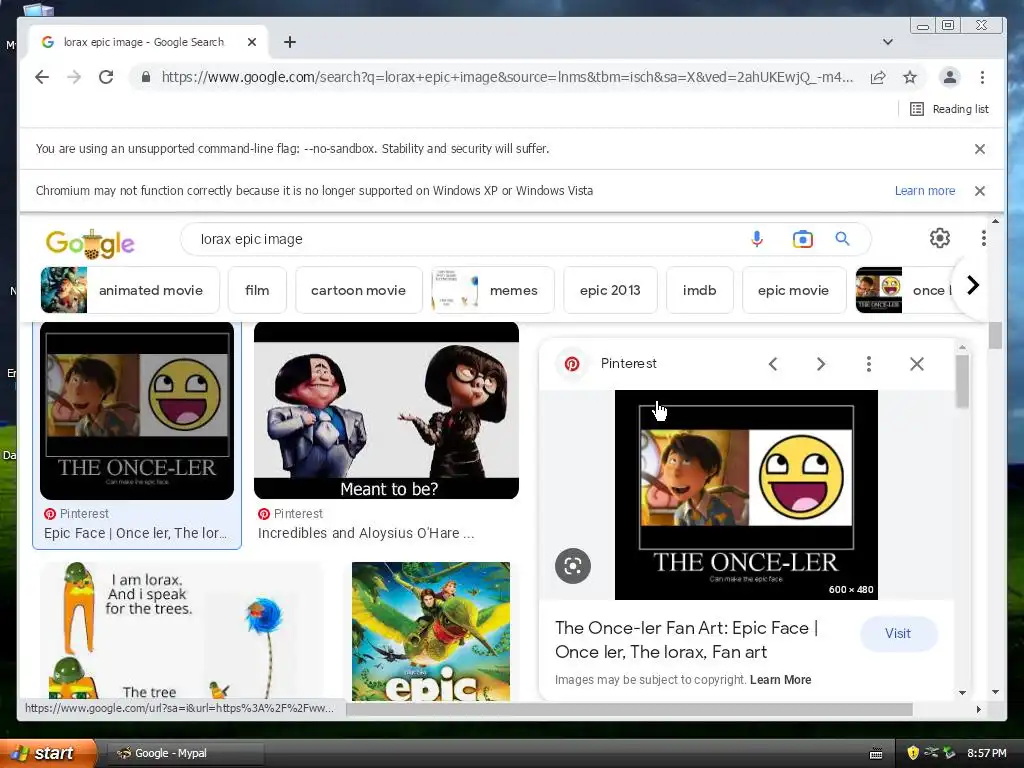Open the Reading list
Image resolution: width=1024 pixels, height=768 pixels.
click(950, 109)
